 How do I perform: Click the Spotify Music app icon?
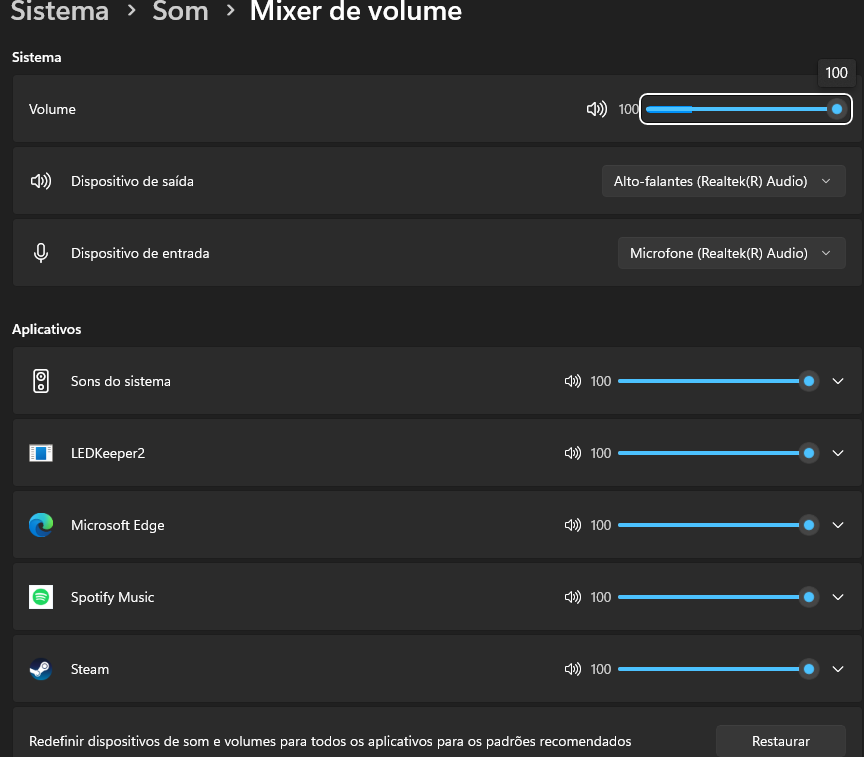pos(41,597)
